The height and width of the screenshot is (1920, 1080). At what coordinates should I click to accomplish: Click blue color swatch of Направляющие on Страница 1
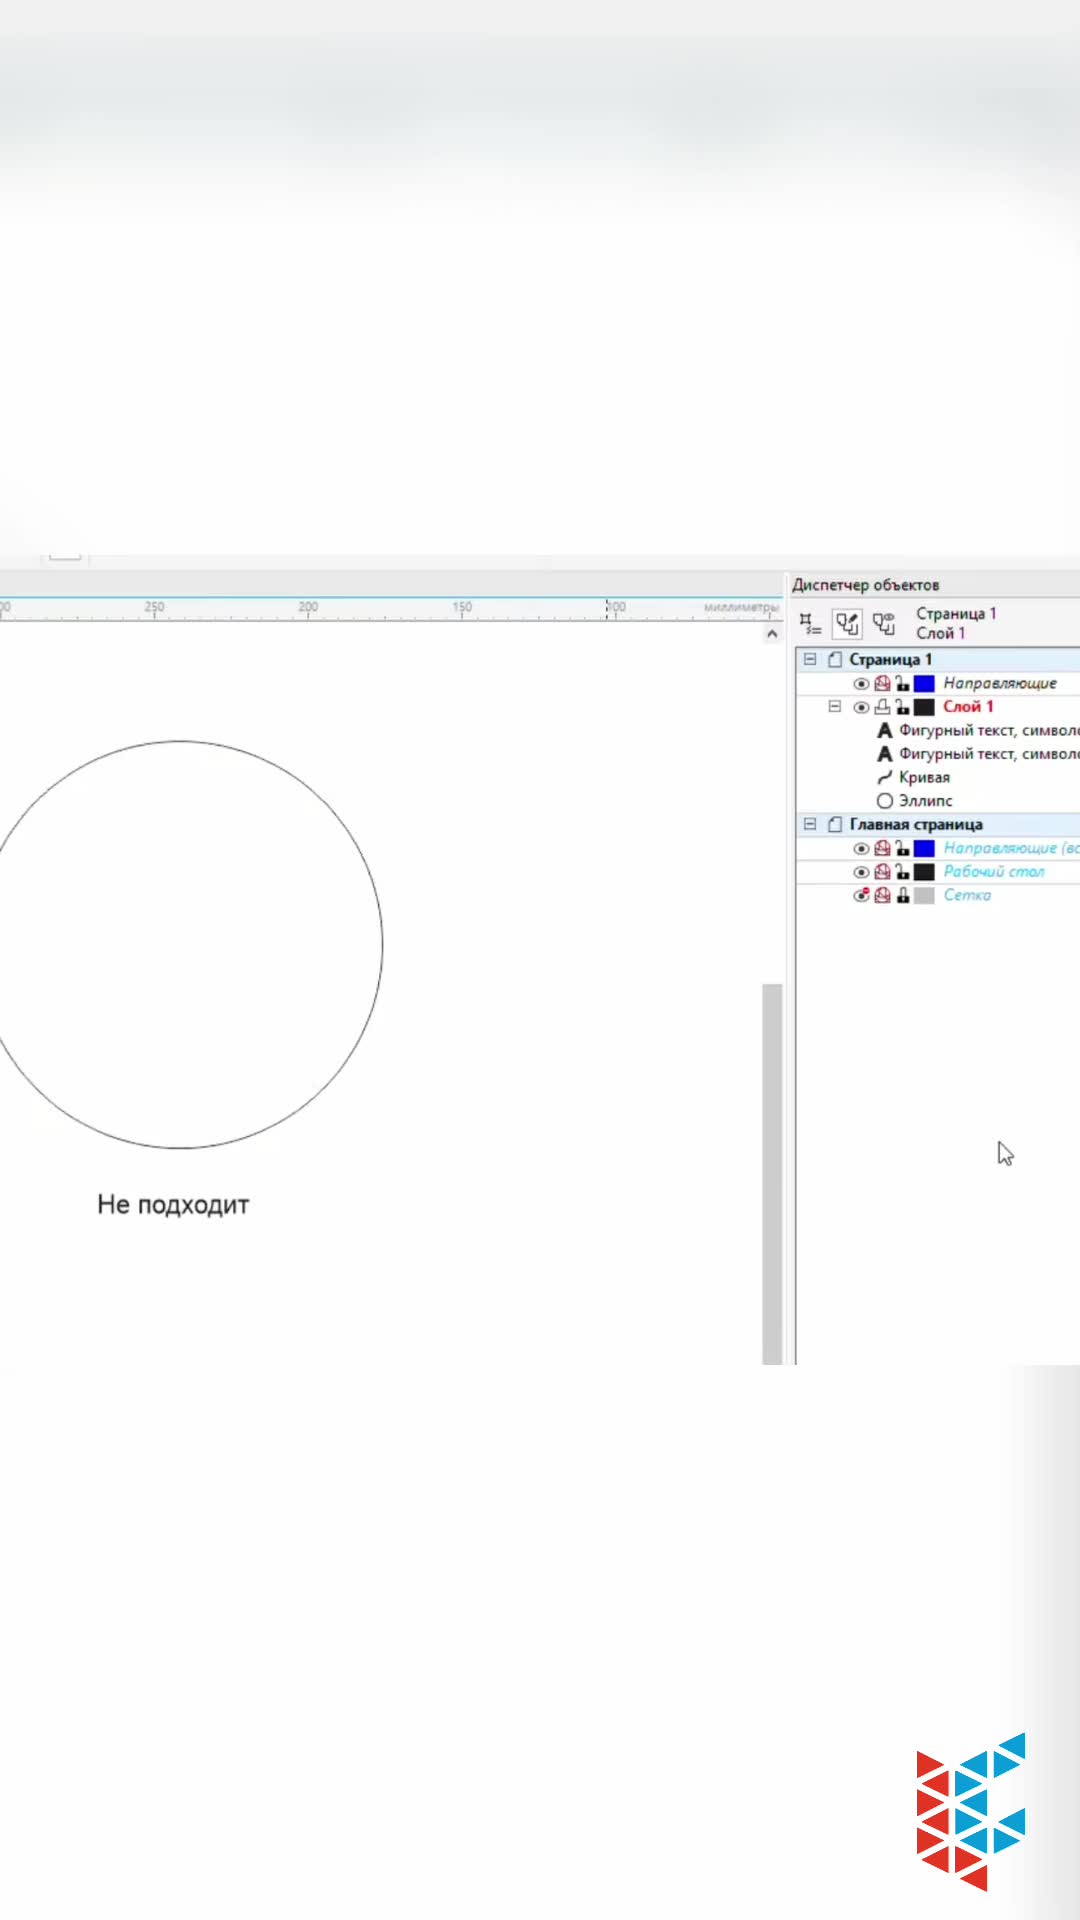pos(924,684)
